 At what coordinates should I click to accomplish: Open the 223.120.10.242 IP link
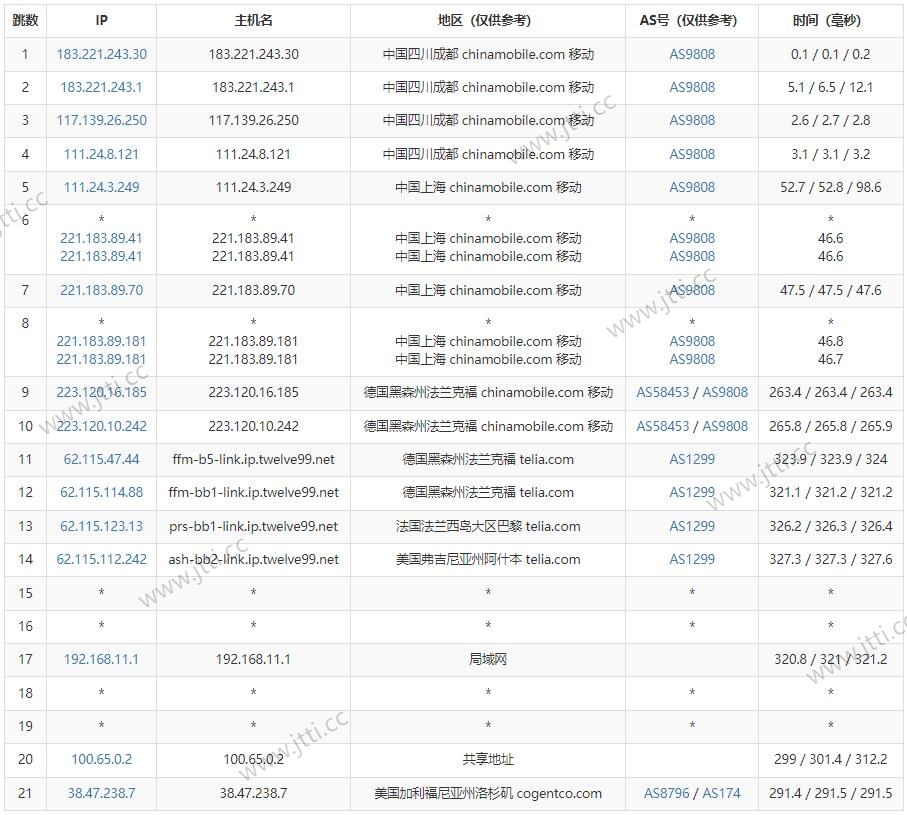point(101,426)
